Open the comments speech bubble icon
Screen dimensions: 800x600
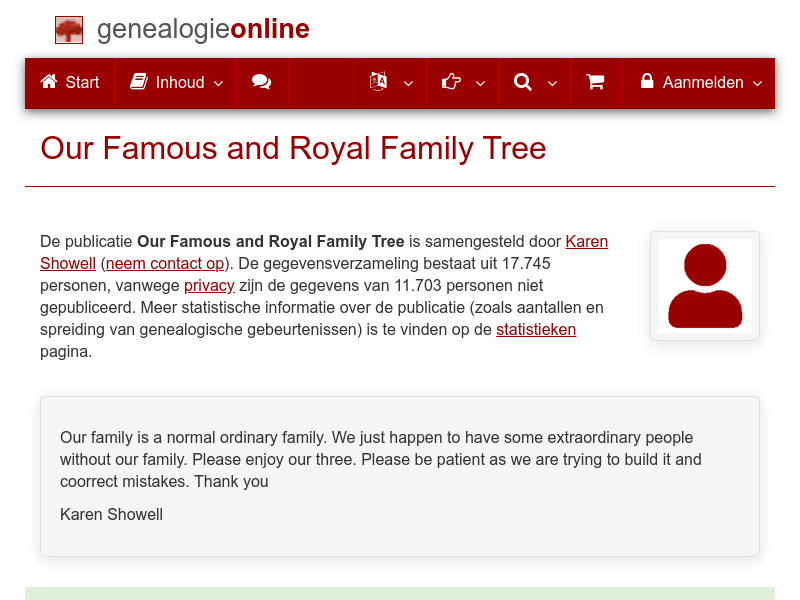click(x=262, y=83)
